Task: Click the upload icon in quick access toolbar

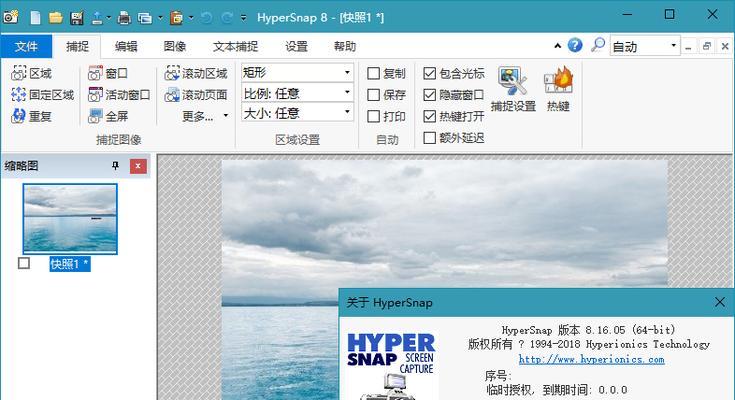Action: [x=97, y=18]
